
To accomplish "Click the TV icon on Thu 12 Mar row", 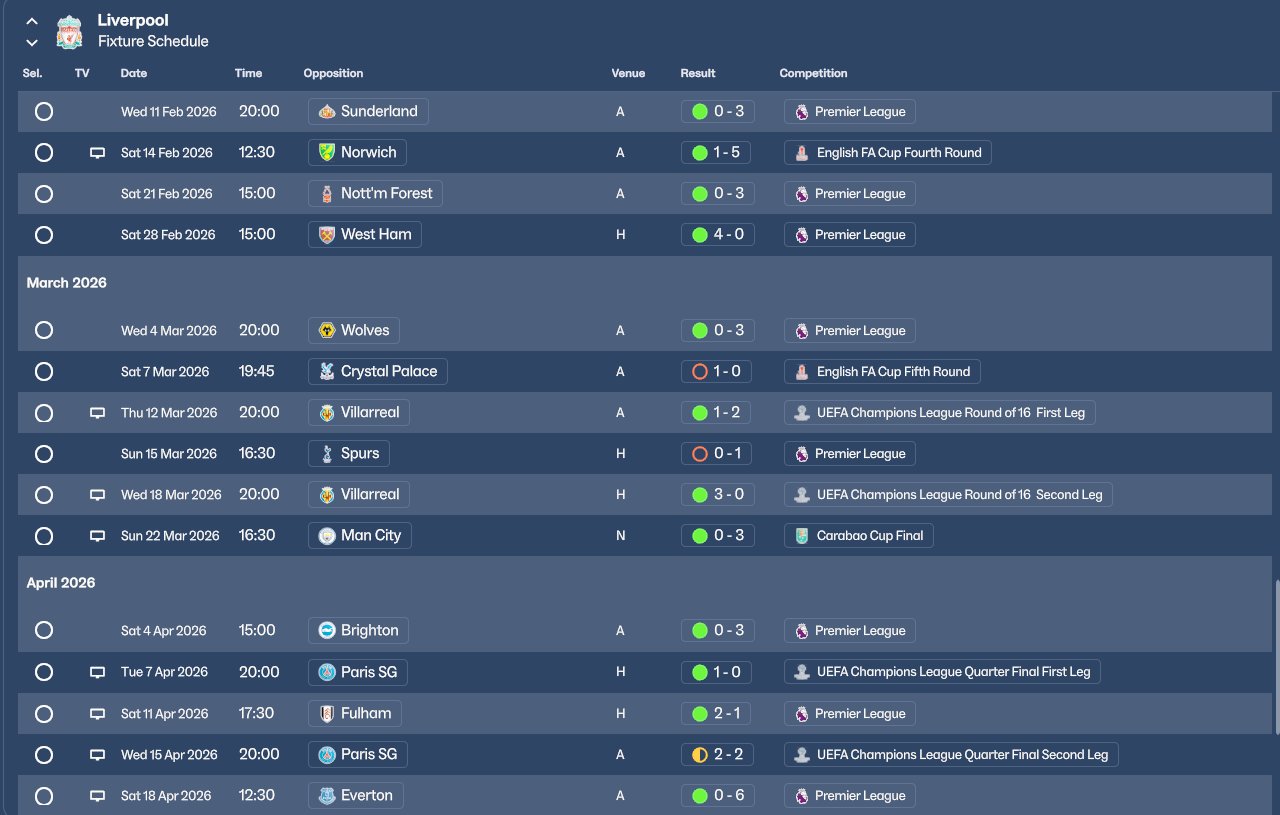I will [x=97, y=413].
